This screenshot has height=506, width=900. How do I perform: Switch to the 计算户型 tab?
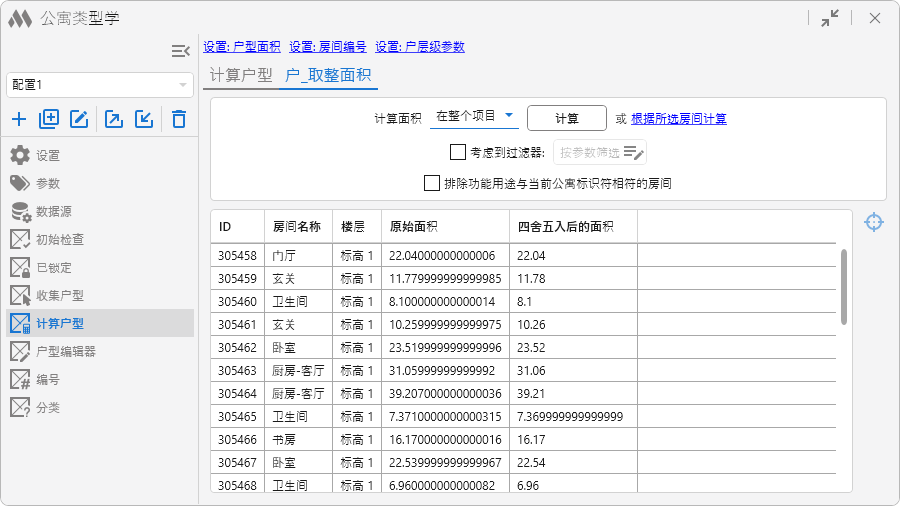[x=240, y=75]
